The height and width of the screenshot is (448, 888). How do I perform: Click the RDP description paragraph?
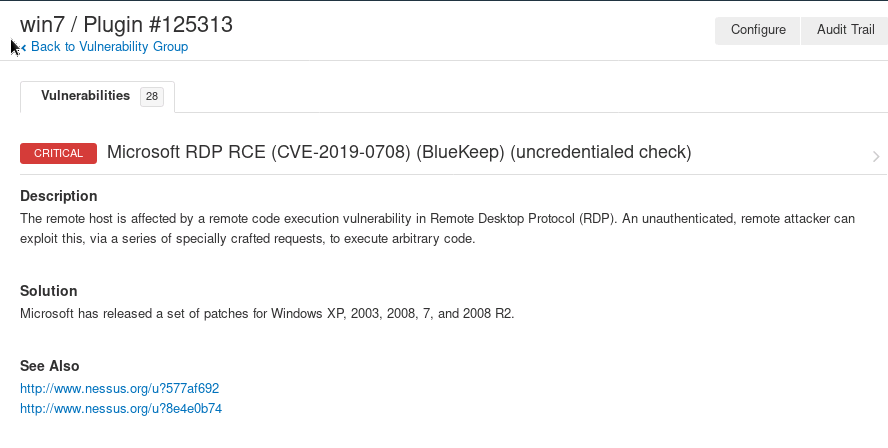pyautogui.click(x=437, y=228)
